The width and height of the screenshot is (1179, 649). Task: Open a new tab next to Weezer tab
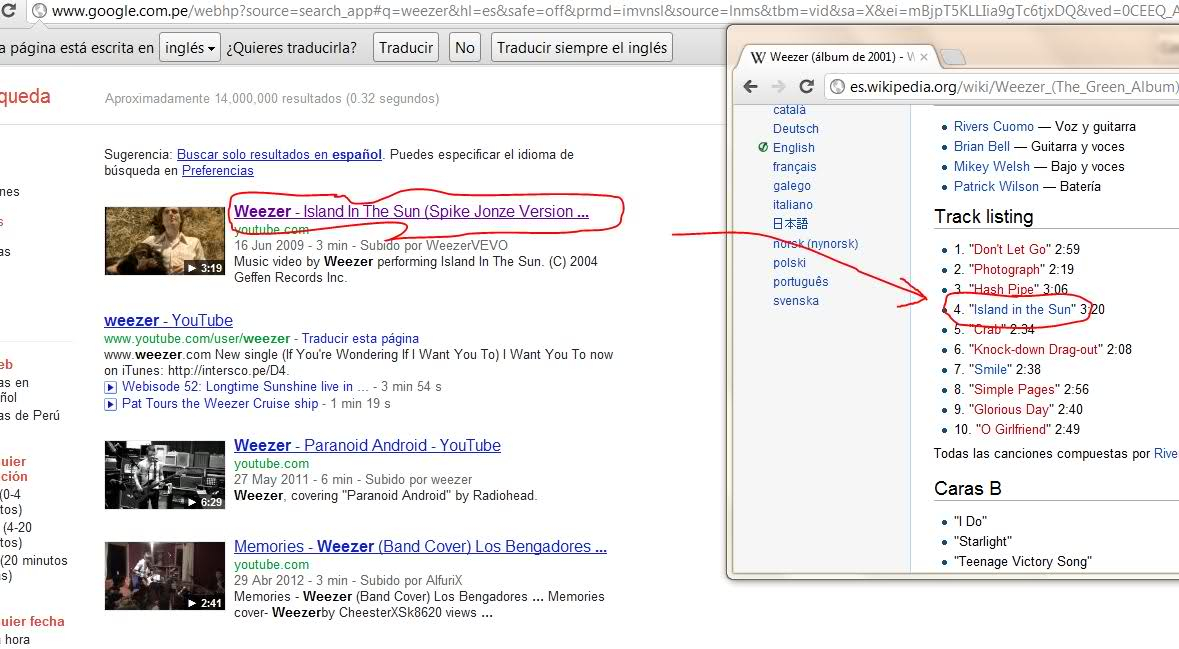pyautogui.click(x=953, y=58)
